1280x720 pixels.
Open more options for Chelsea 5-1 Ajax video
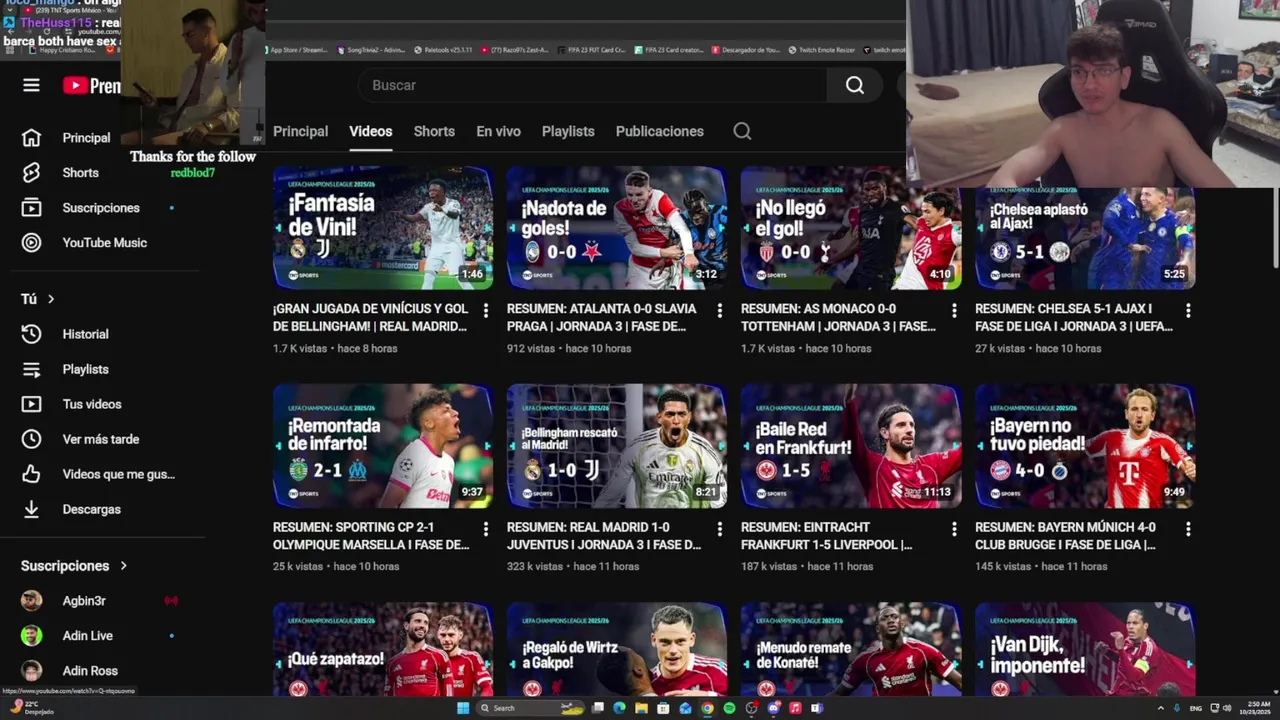coord(1188,311)
